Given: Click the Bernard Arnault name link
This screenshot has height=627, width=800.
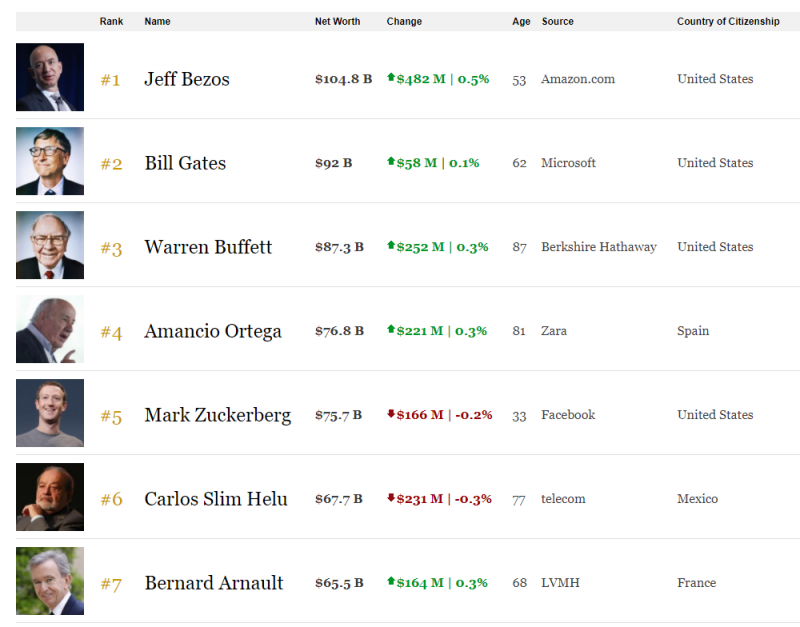Looking at the screenshot, I should pos(214,583).
